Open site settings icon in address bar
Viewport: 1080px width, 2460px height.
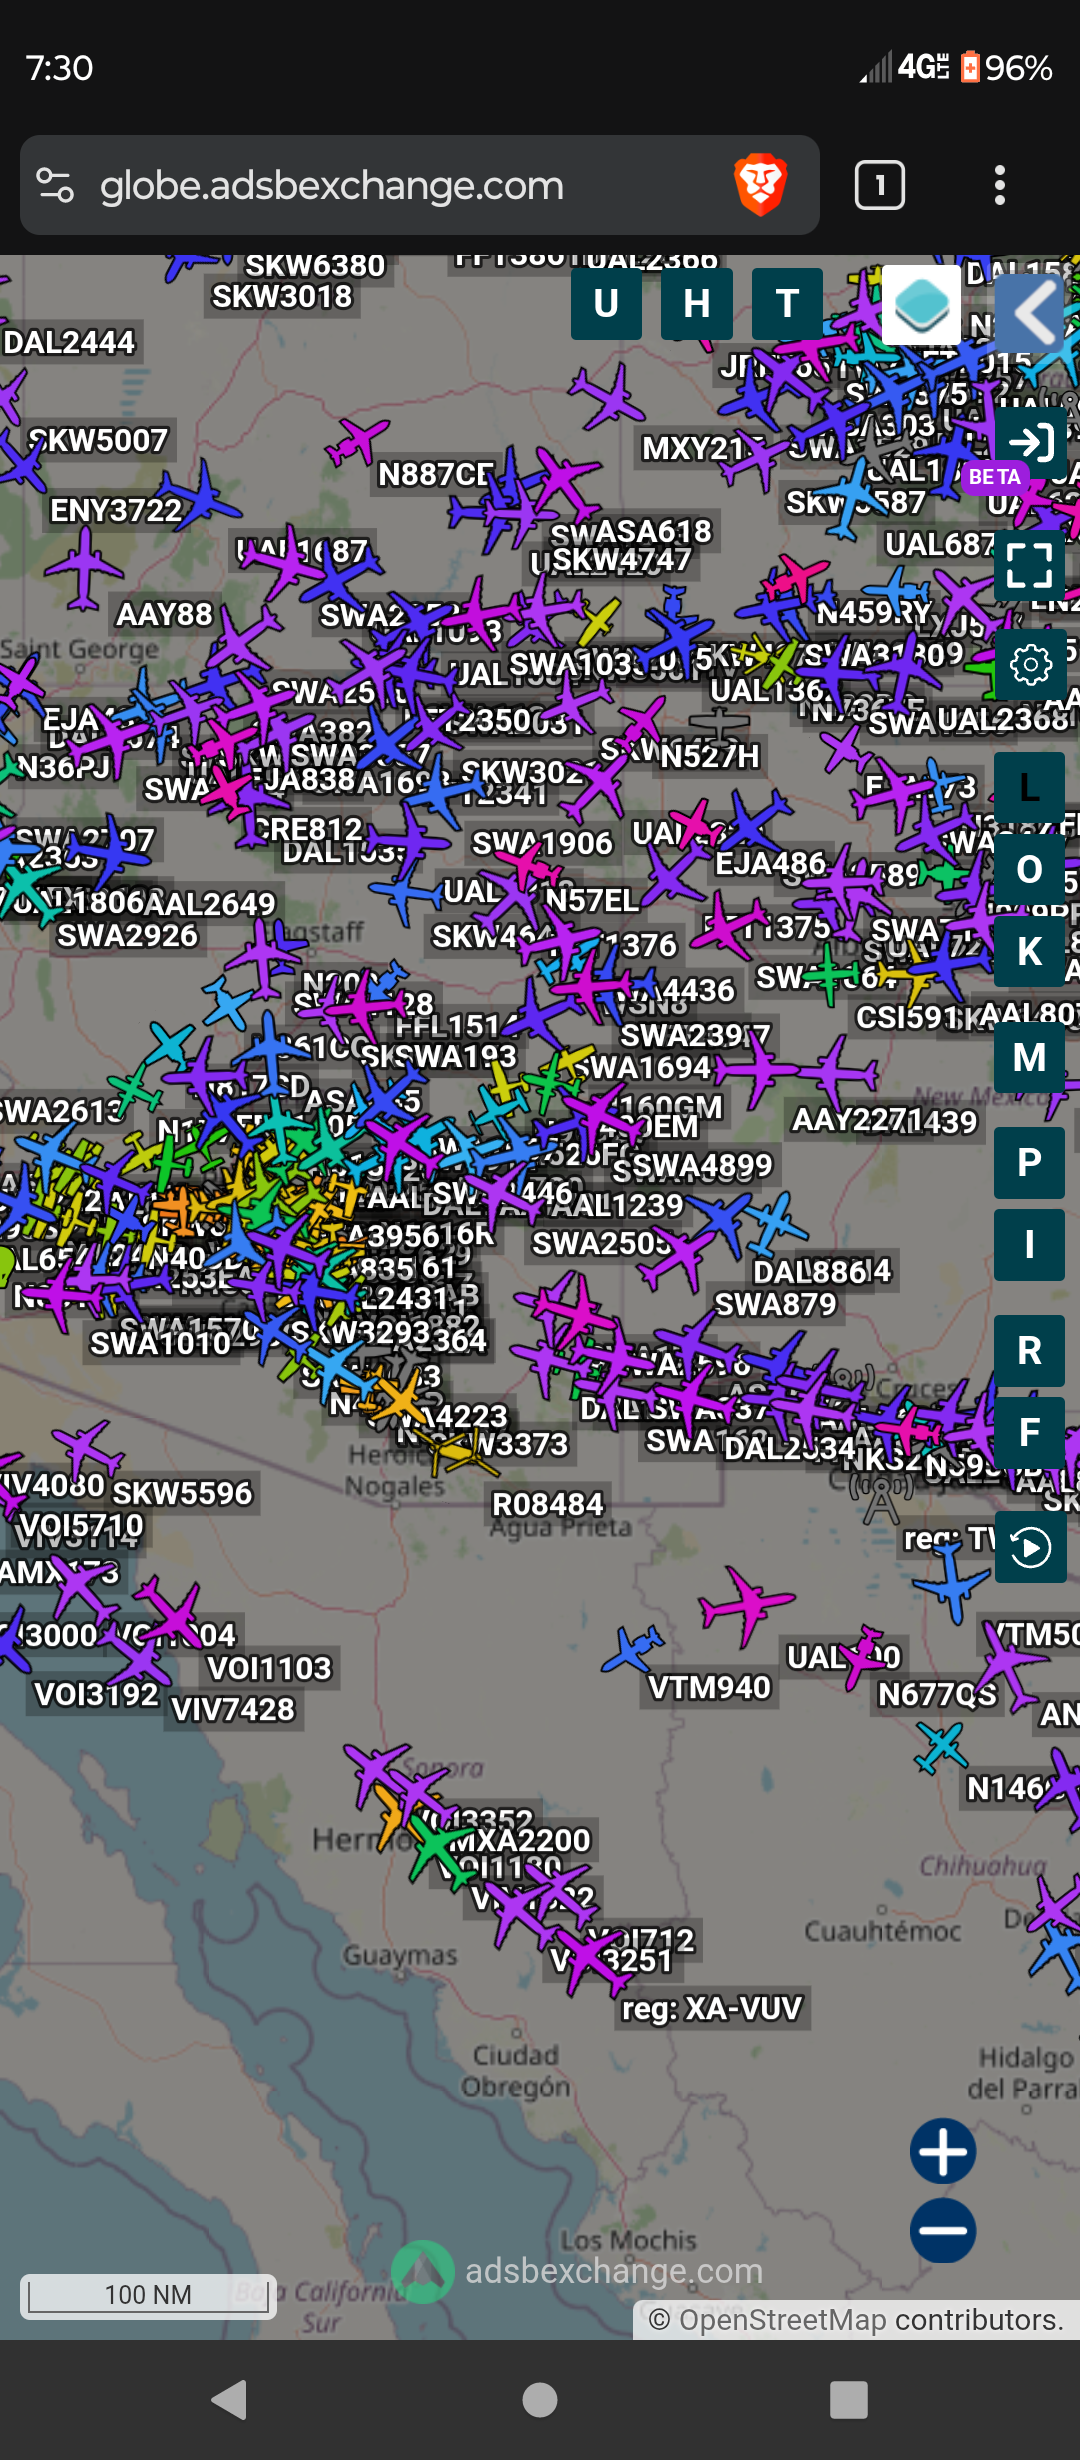coord(55,185)
